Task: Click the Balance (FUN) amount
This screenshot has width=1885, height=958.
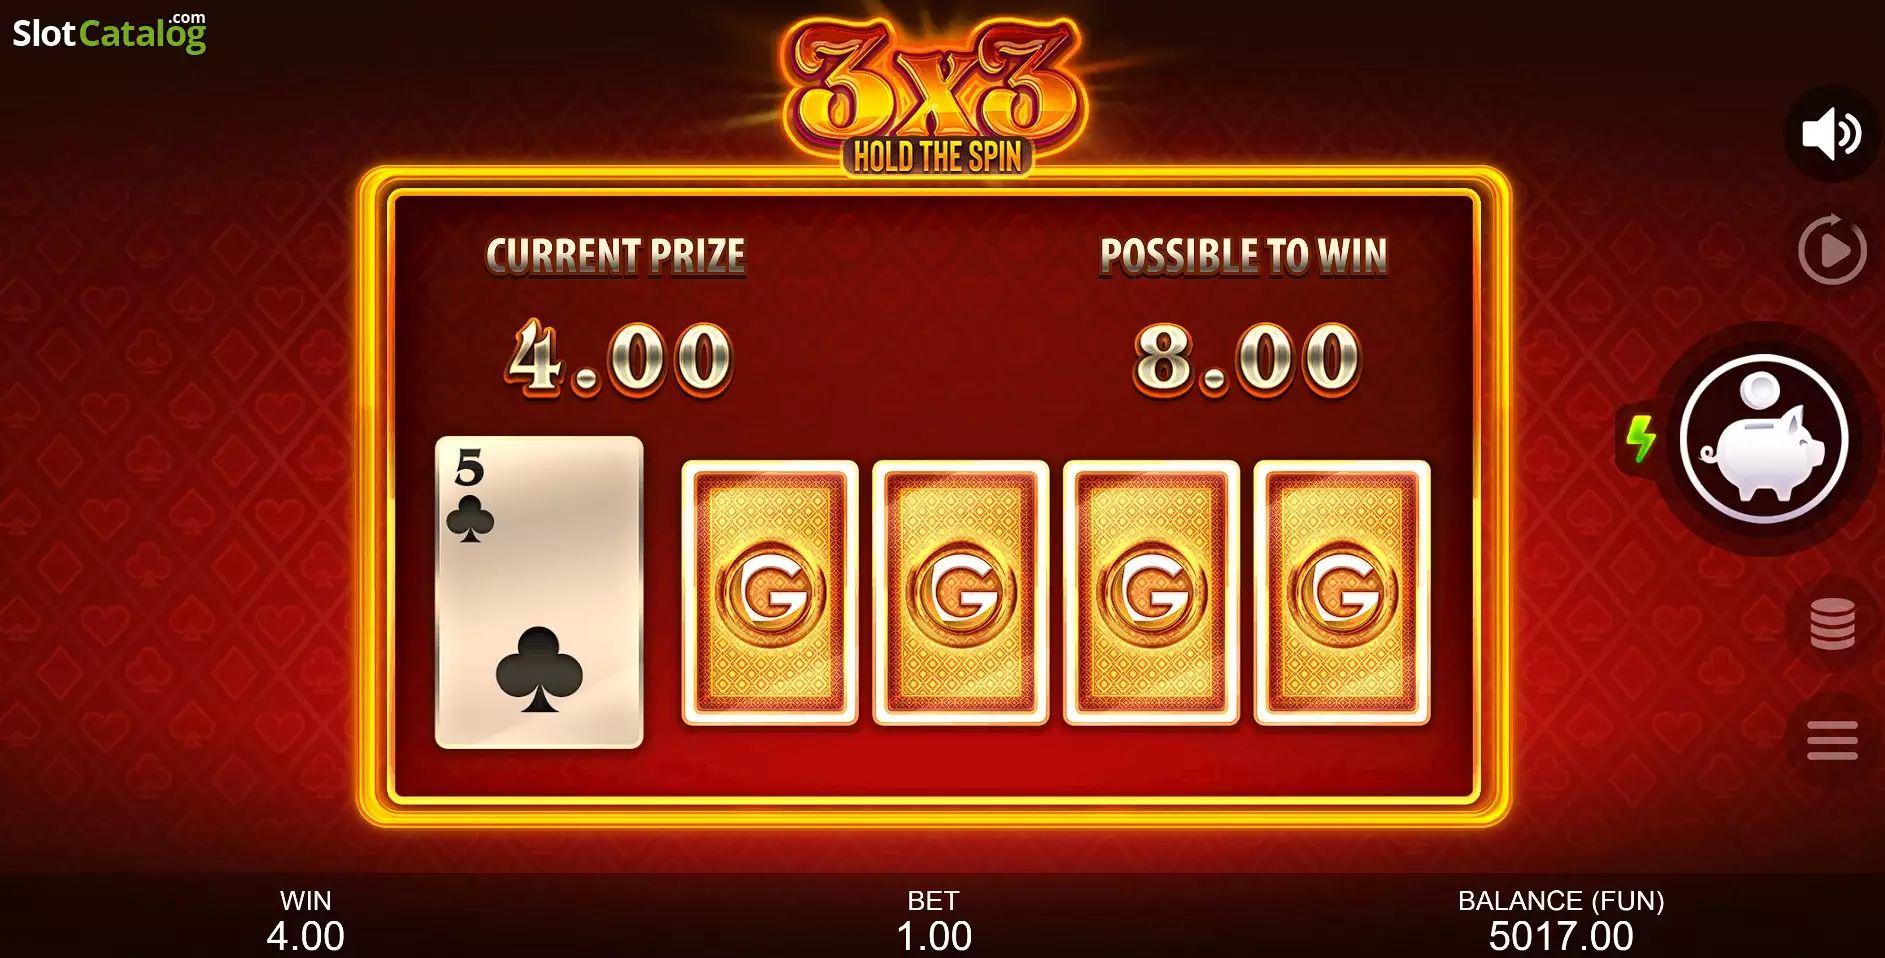Action: point(1561,936)
